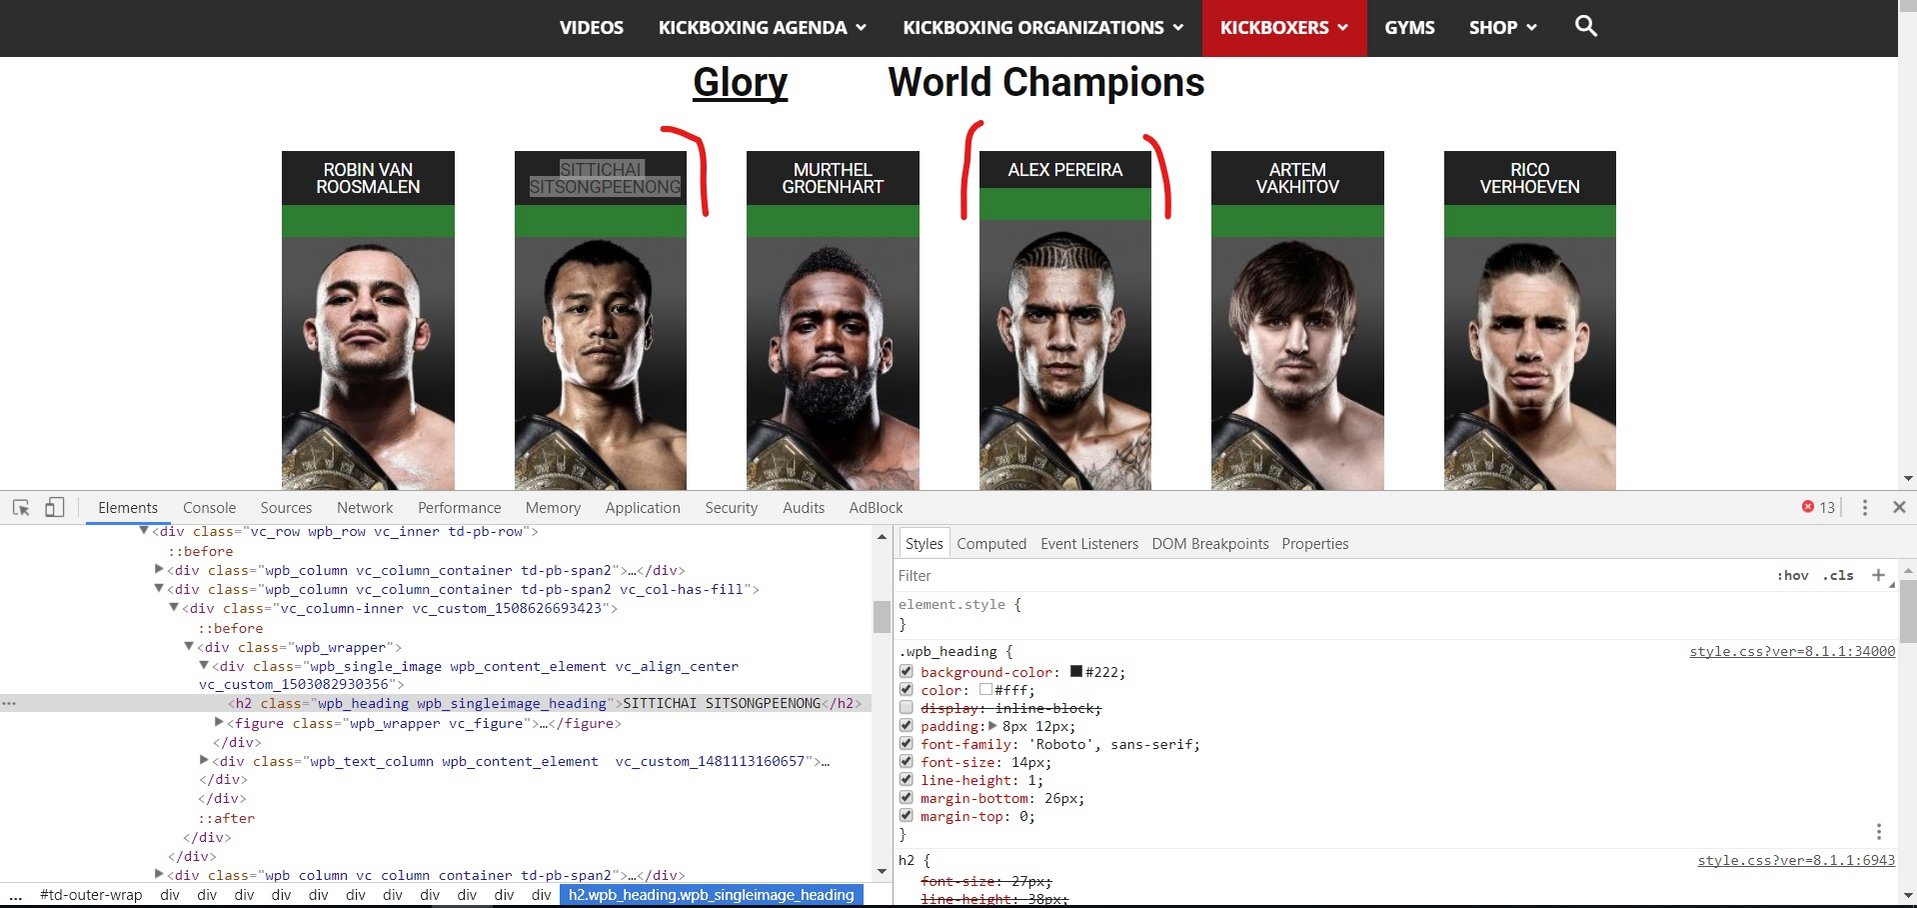Expand the figure wpb_wrapper vc_figure node
Image resolution: width=1917 pixels, height=908 pixels.
coord(219,722)
